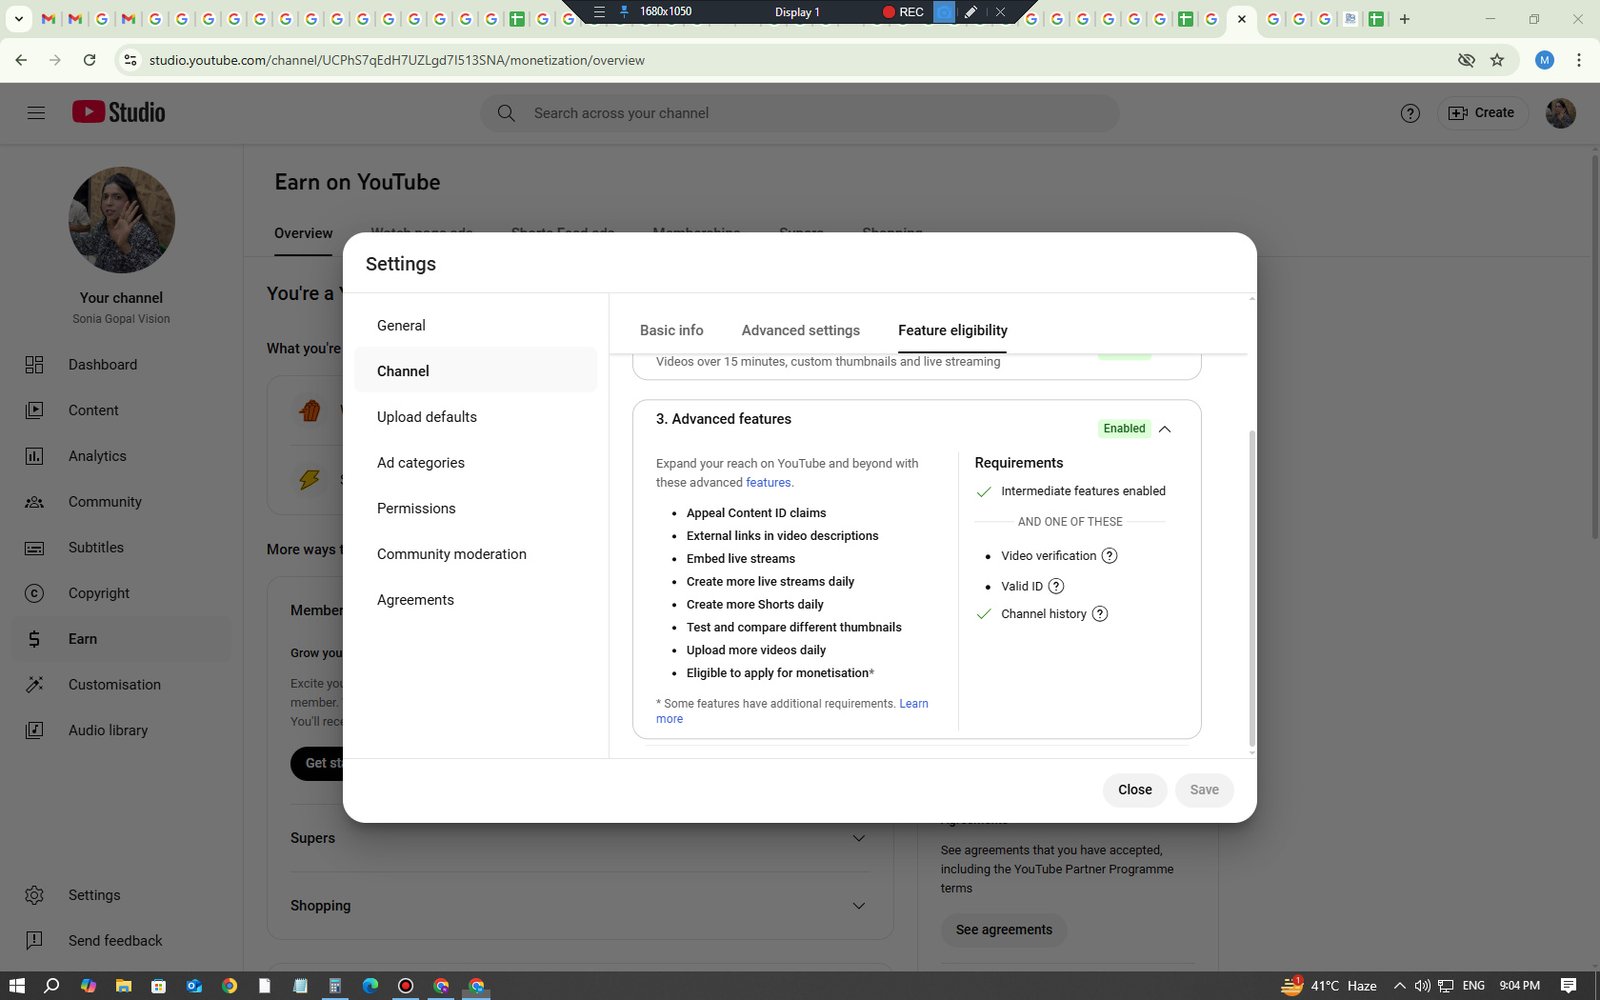Open Audio library in the sidebar

click(121, 730)
